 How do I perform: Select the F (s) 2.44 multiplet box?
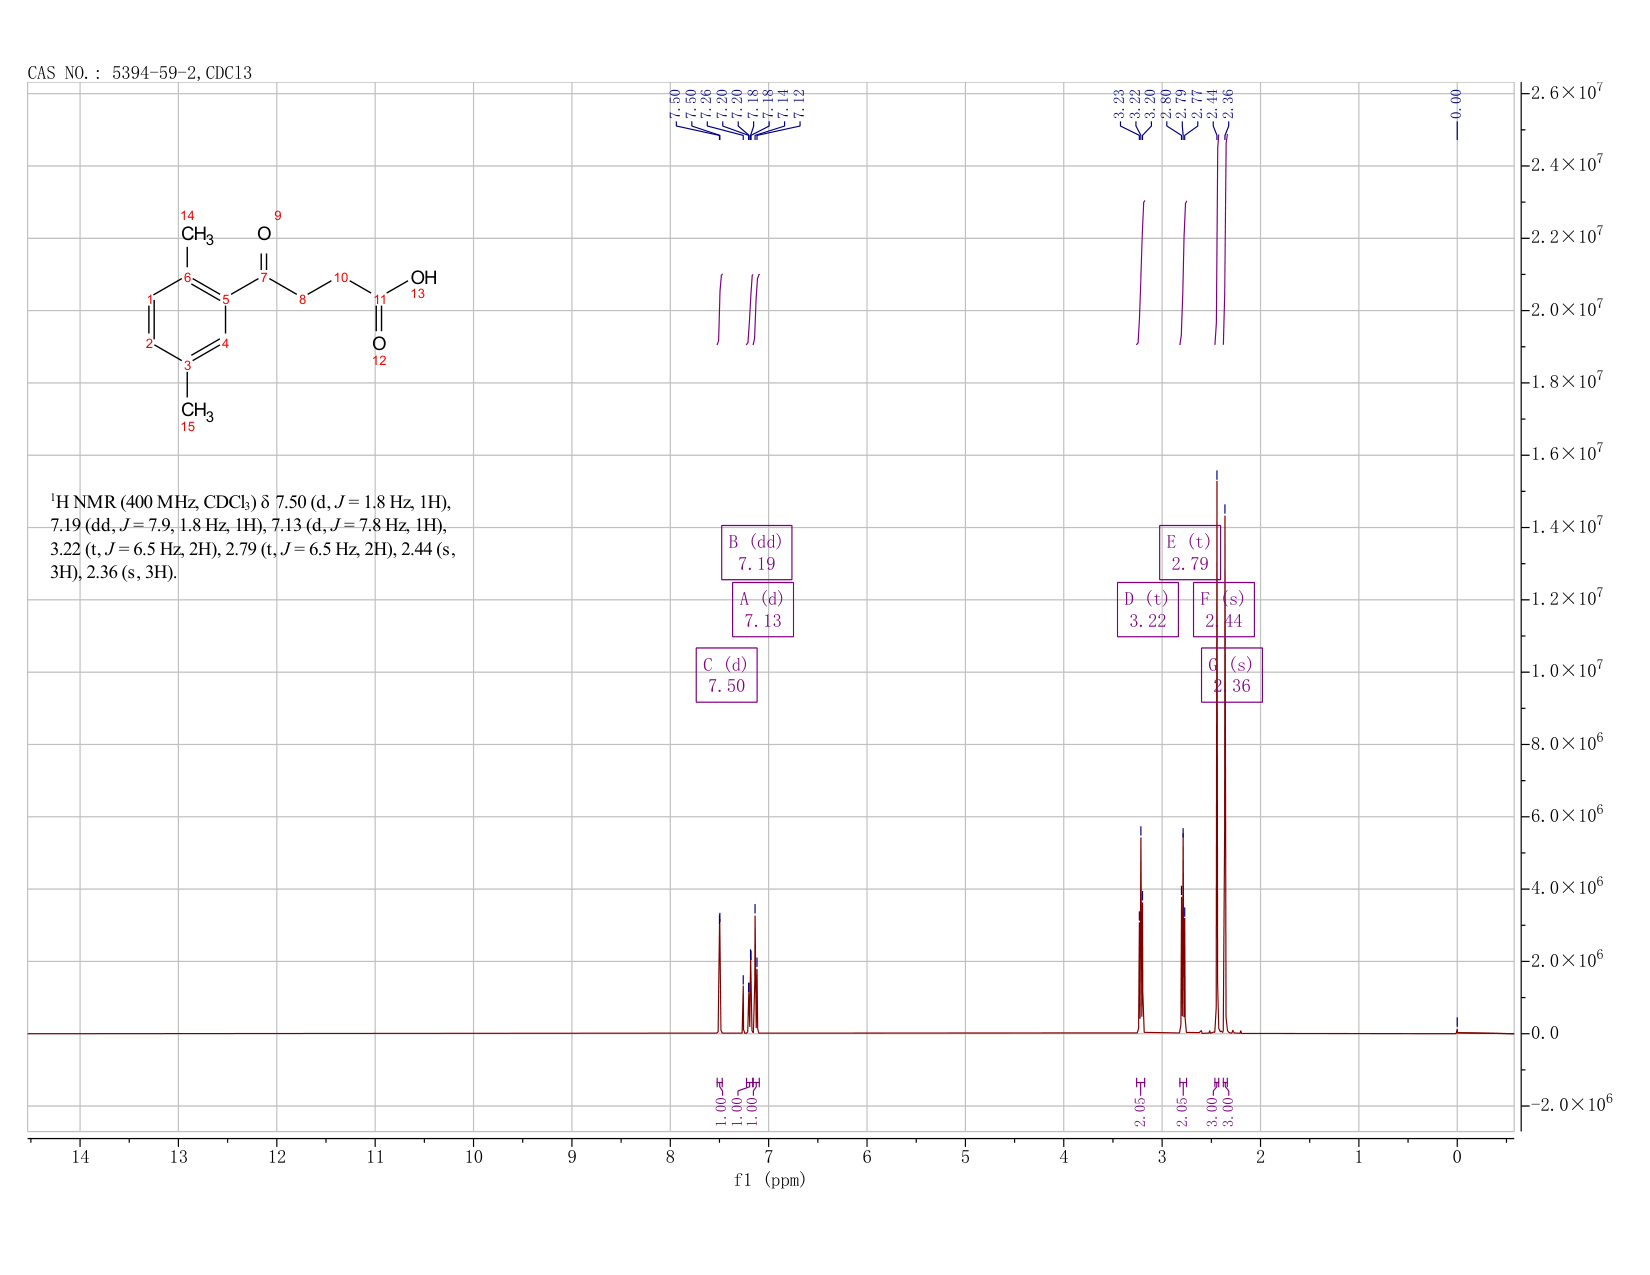[x=1223, y=610]
